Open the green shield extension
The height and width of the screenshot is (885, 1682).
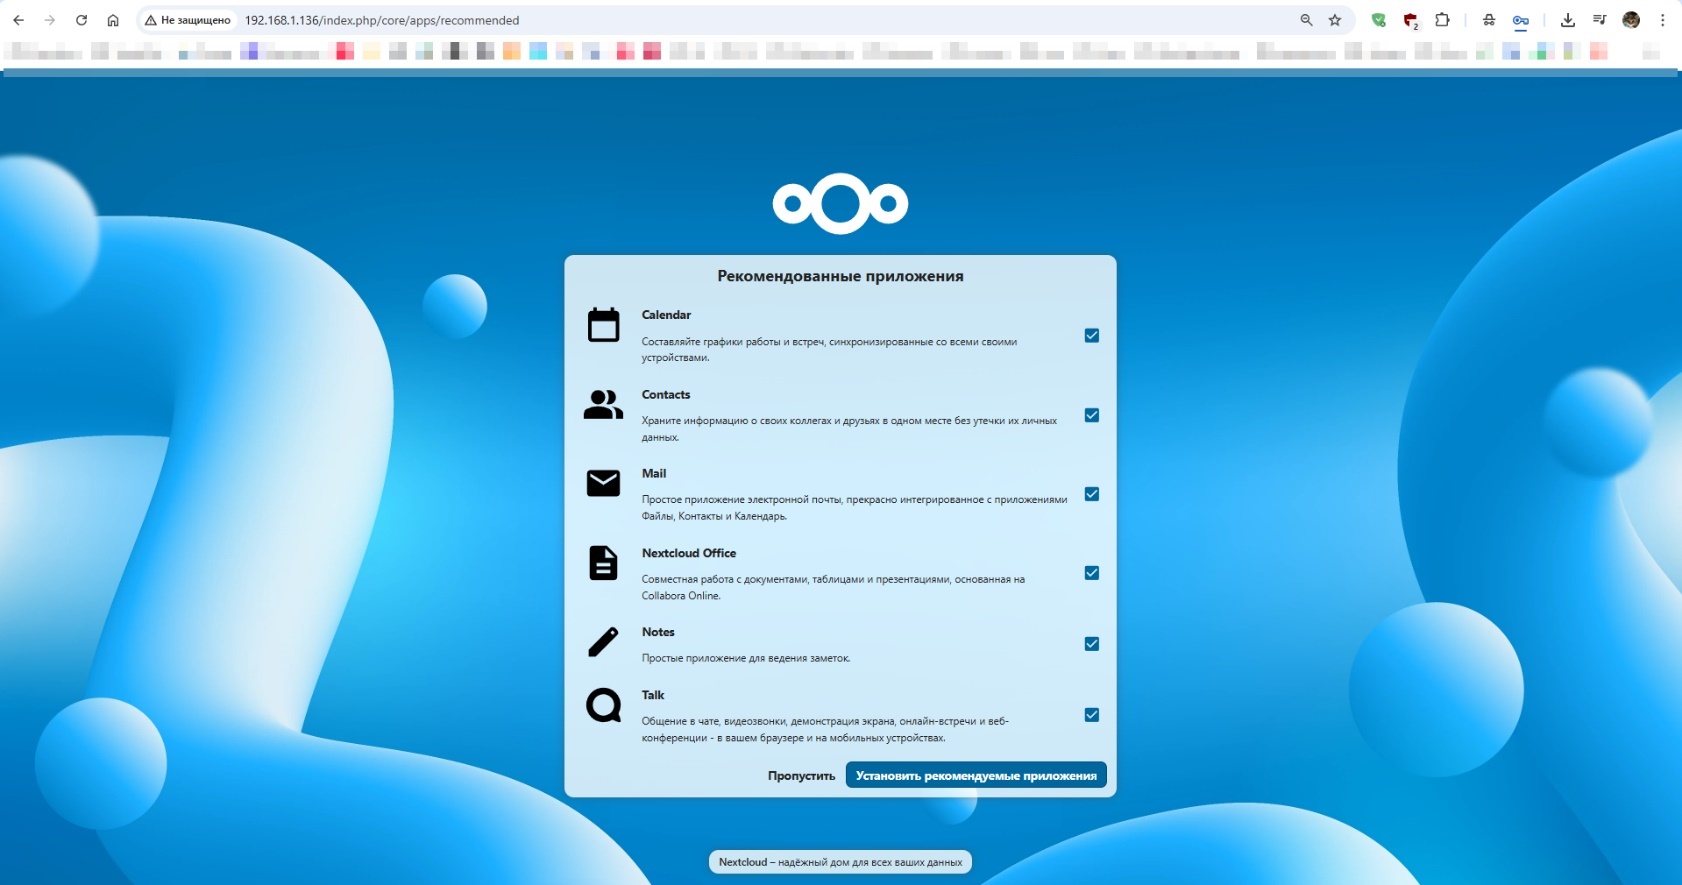click(x=1379, y=20)
